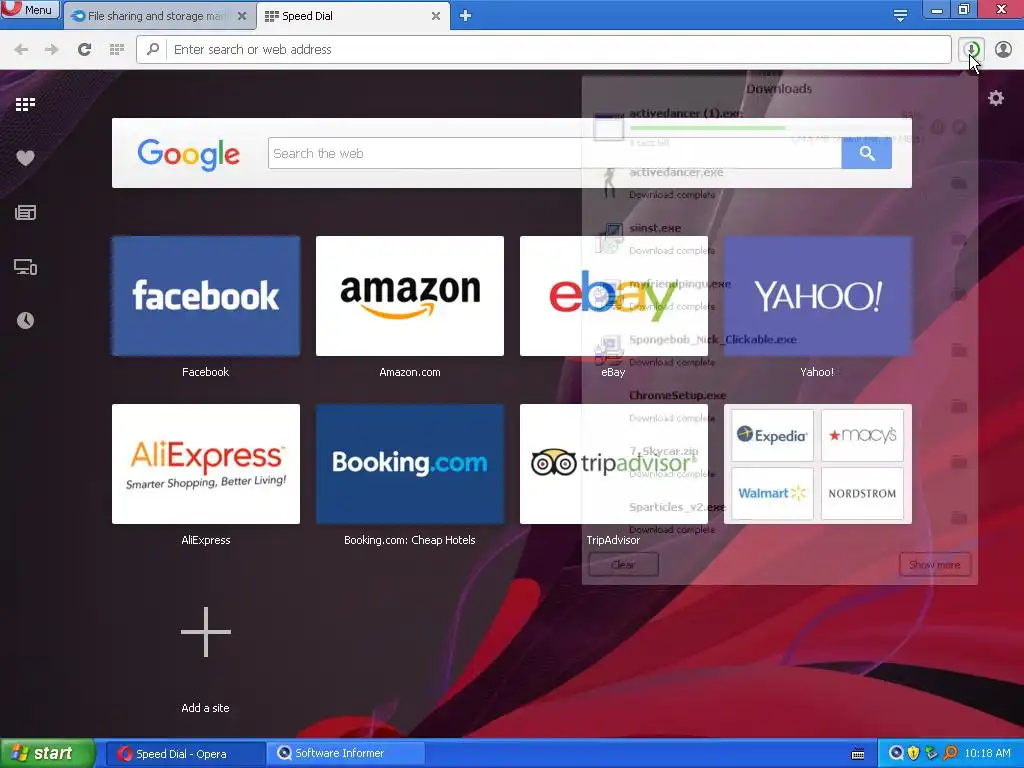Open the Opera Menu button
This screenshot has height=768, width=1024.
pos(29,9)
